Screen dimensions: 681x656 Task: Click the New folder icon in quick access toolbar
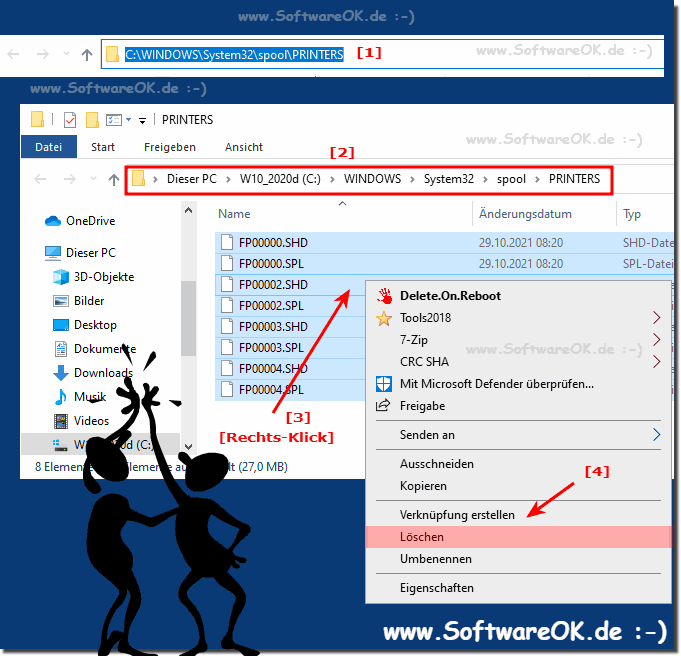92,119
